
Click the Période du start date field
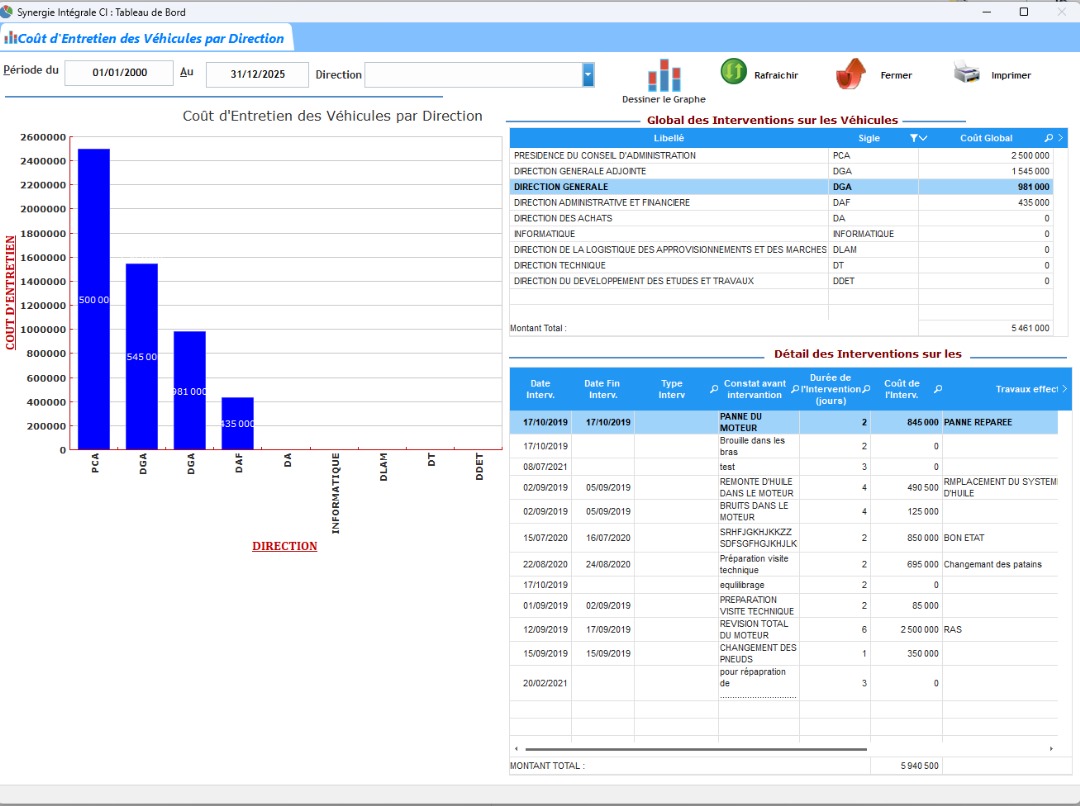[119, 74]
